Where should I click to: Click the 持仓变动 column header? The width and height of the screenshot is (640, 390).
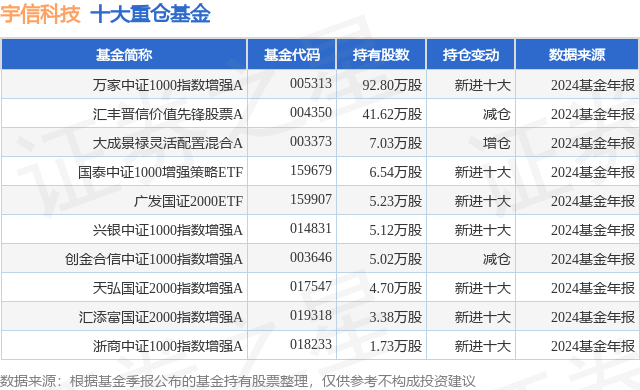pos(471,54)
